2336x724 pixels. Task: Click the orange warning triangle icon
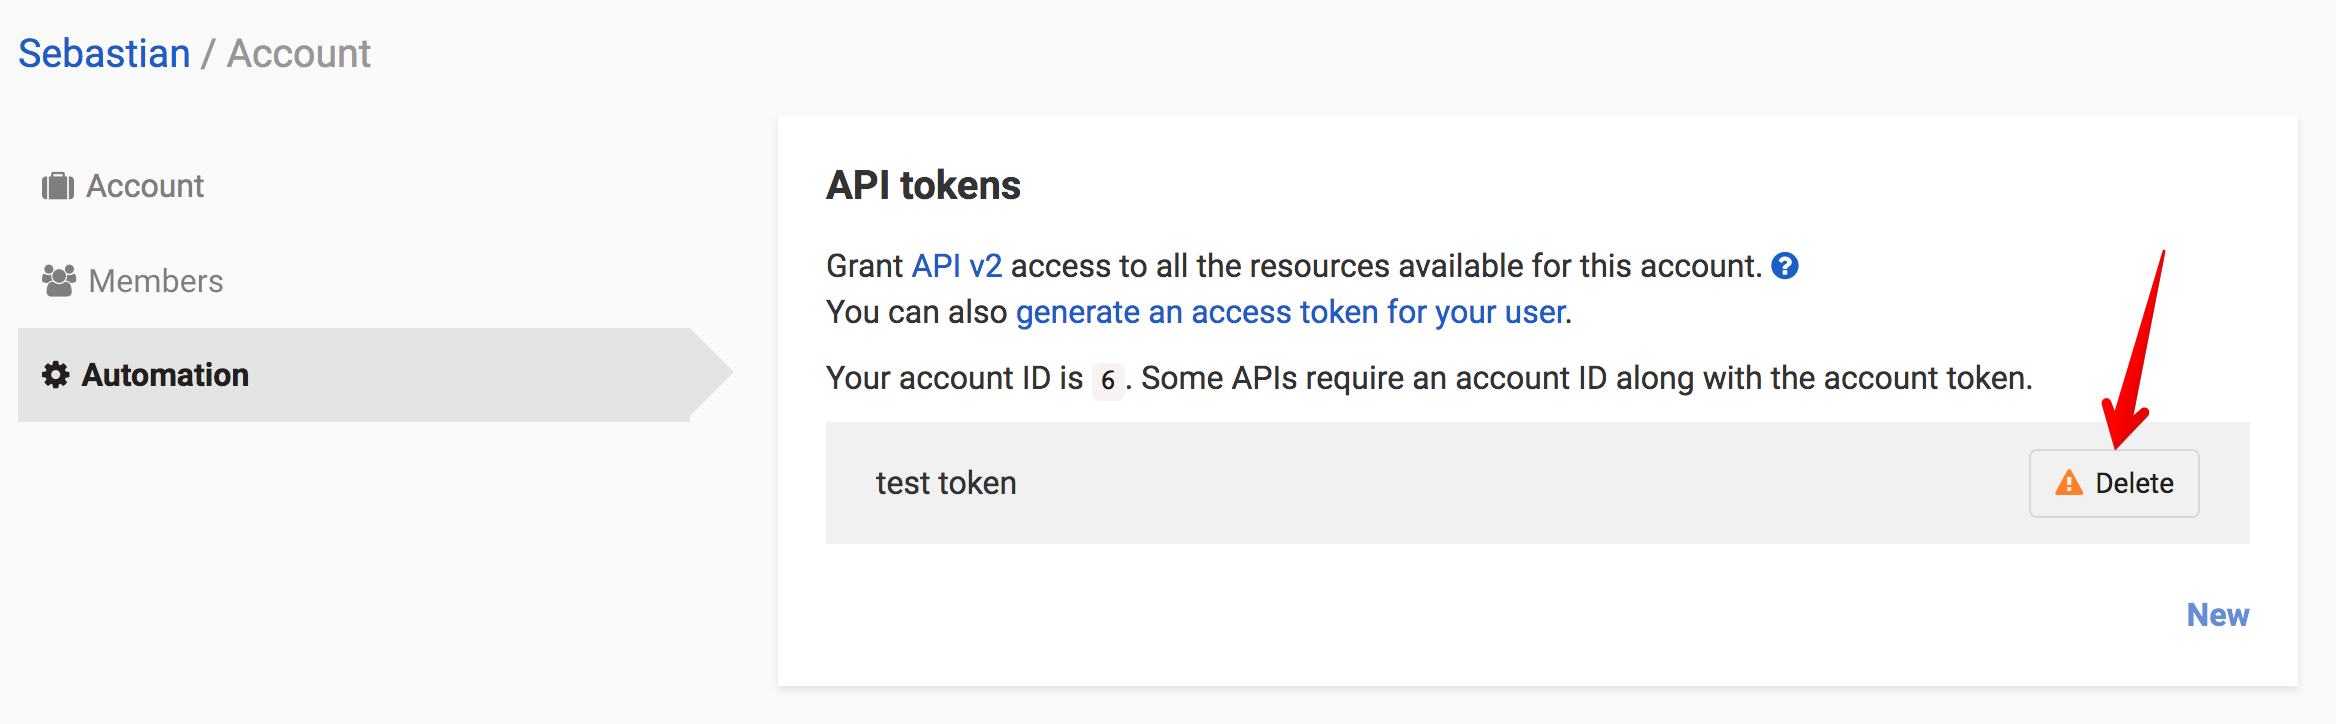click(2068, 484)
